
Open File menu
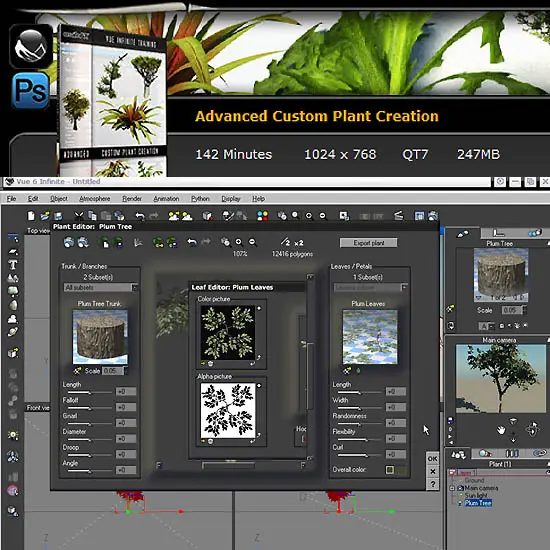pyautogui.click(x=11, y=199)
